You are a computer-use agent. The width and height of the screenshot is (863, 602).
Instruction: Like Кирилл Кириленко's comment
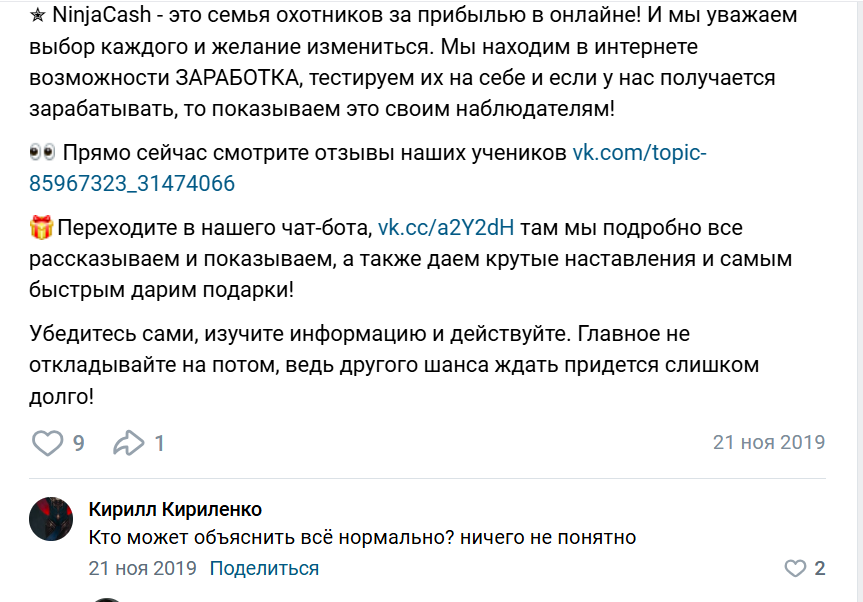coord(795,569)
